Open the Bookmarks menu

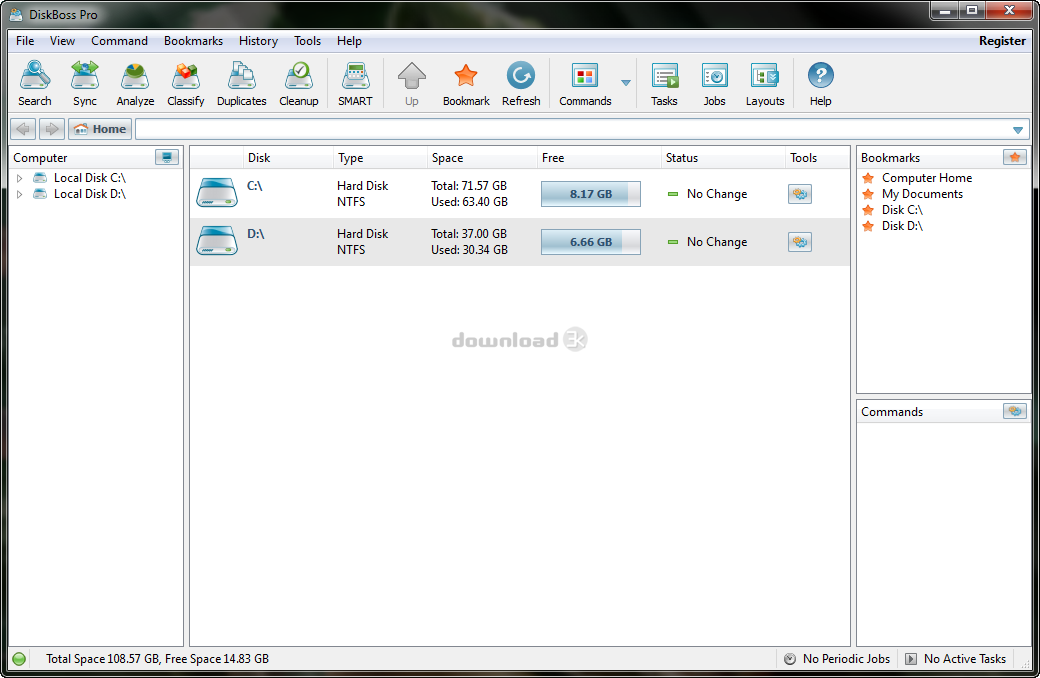[193, 40]
